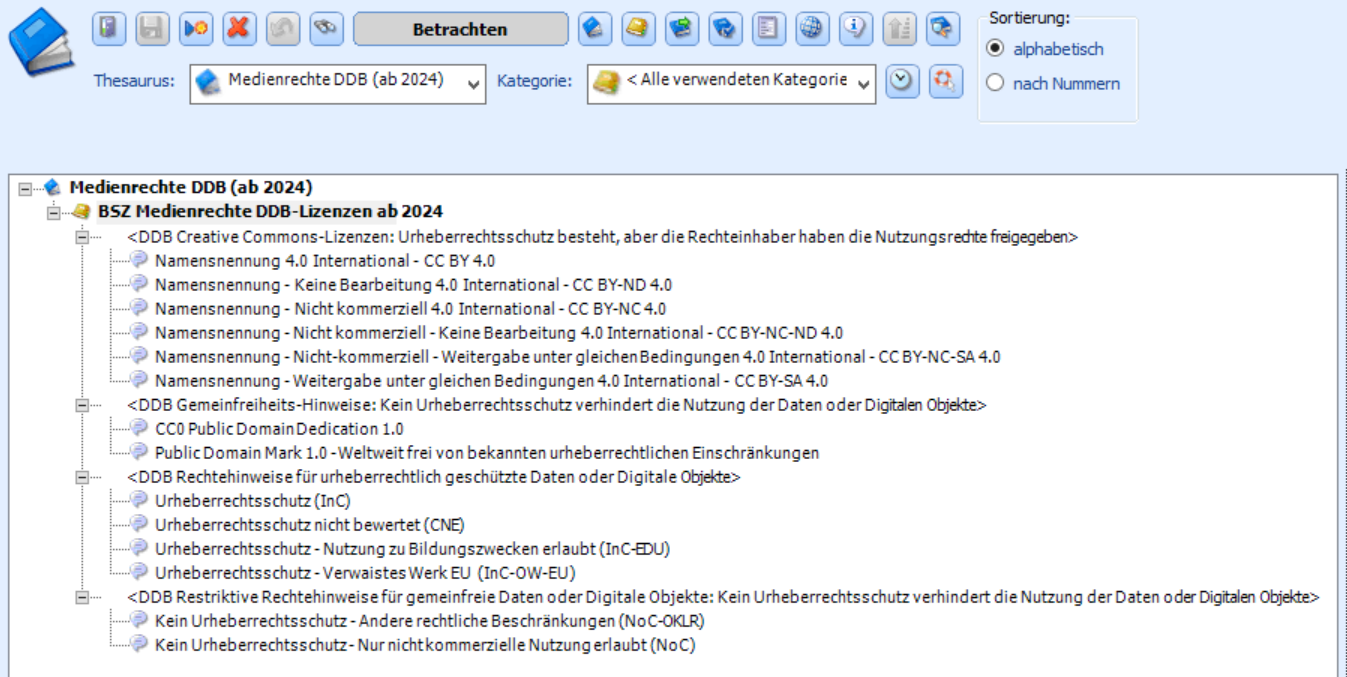Click the grey up-arrow sort icon
The image size is (1347, 677).
[898, 29]
